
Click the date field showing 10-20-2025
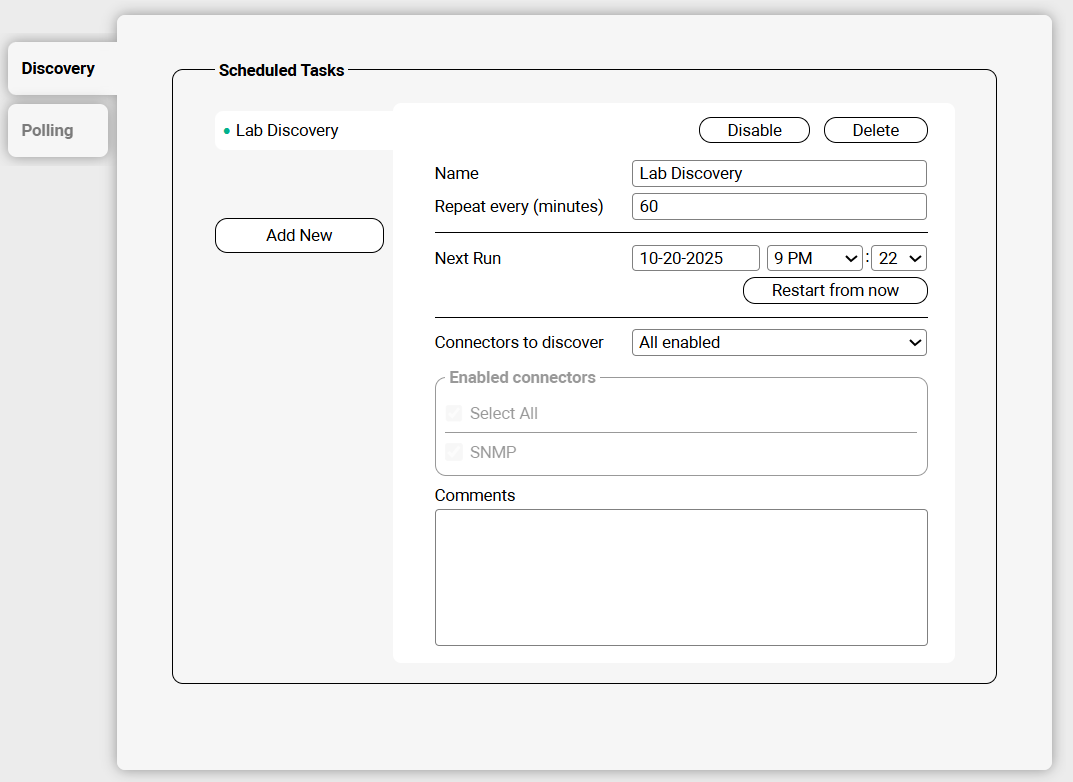click(696, 259)
